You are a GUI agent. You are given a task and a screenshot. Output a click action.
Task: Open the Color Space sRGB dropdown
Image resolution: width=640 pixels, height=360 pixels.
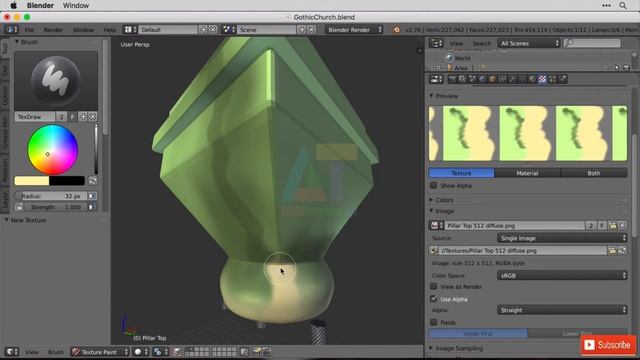point(562,276)
